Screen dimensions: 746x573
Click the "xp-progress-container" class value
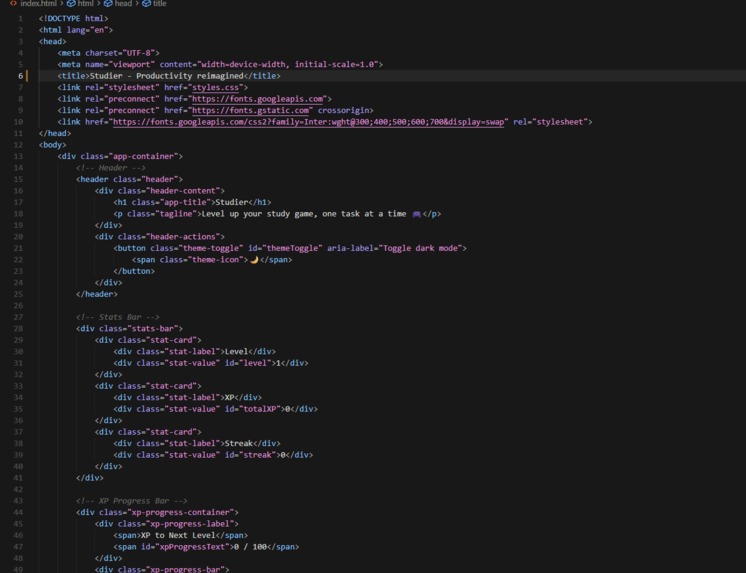coord(180,513)
